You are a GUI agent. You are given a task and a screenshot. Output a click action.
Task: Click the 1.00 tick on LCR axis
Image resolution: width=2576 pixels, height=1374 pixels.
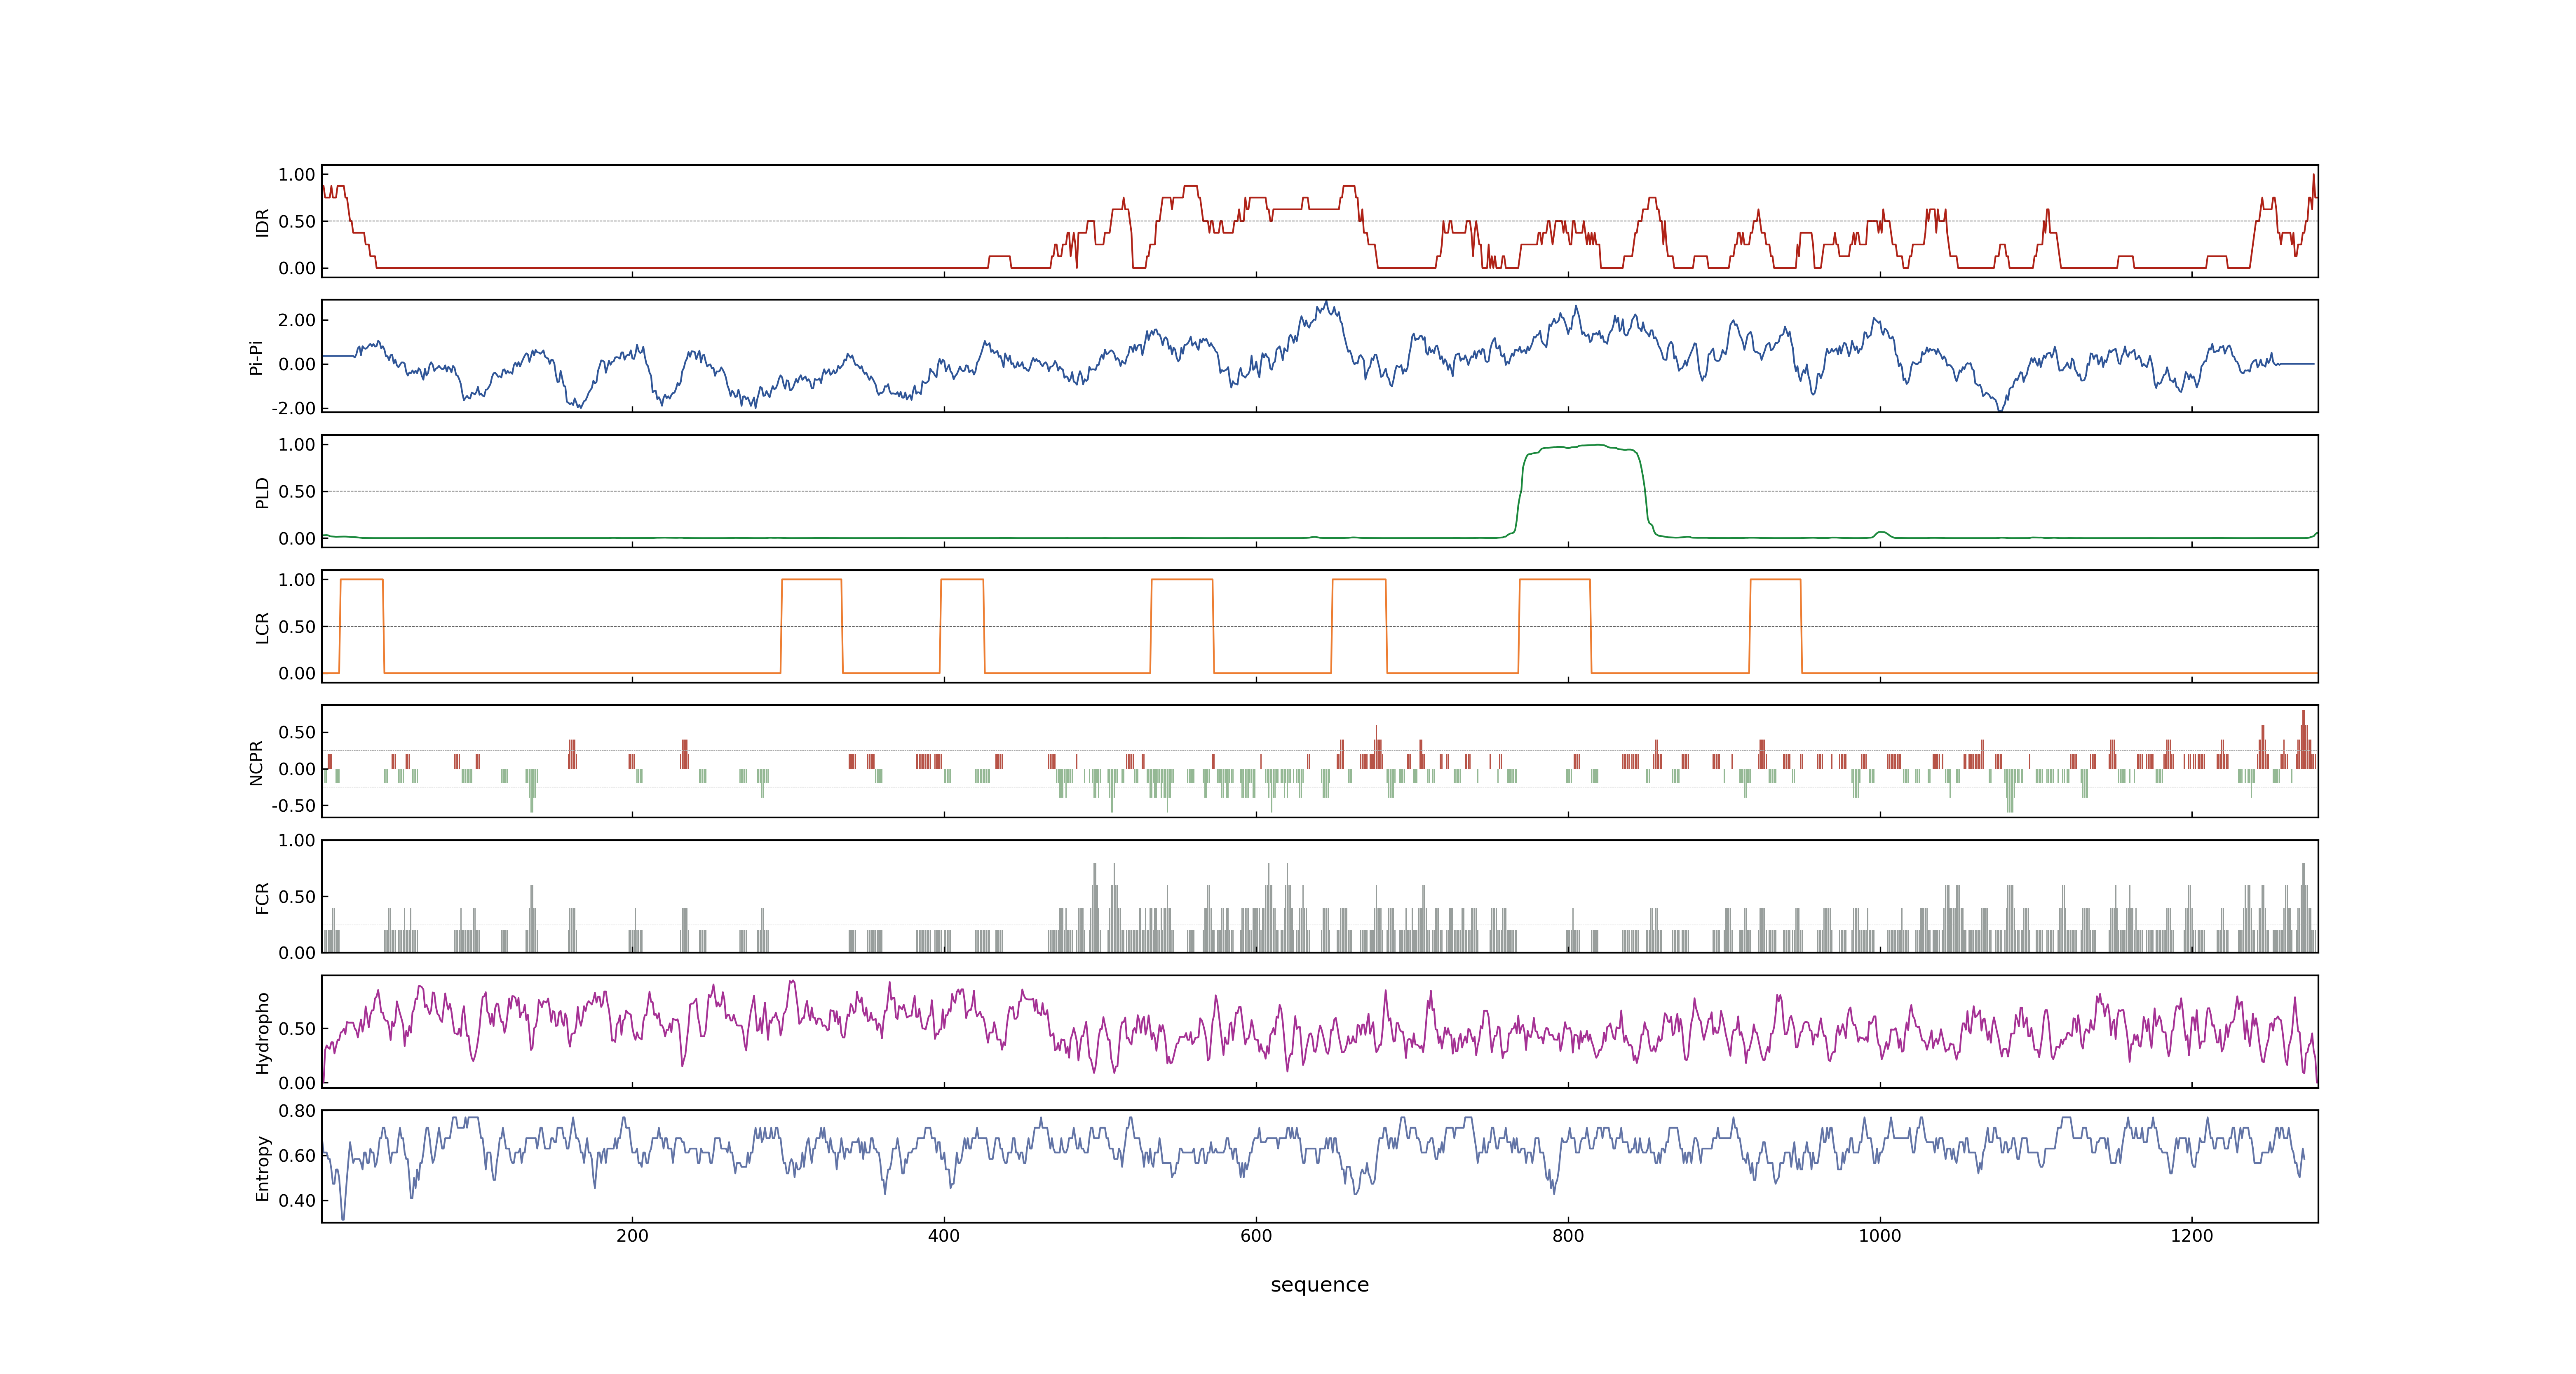tap(297, 580)
